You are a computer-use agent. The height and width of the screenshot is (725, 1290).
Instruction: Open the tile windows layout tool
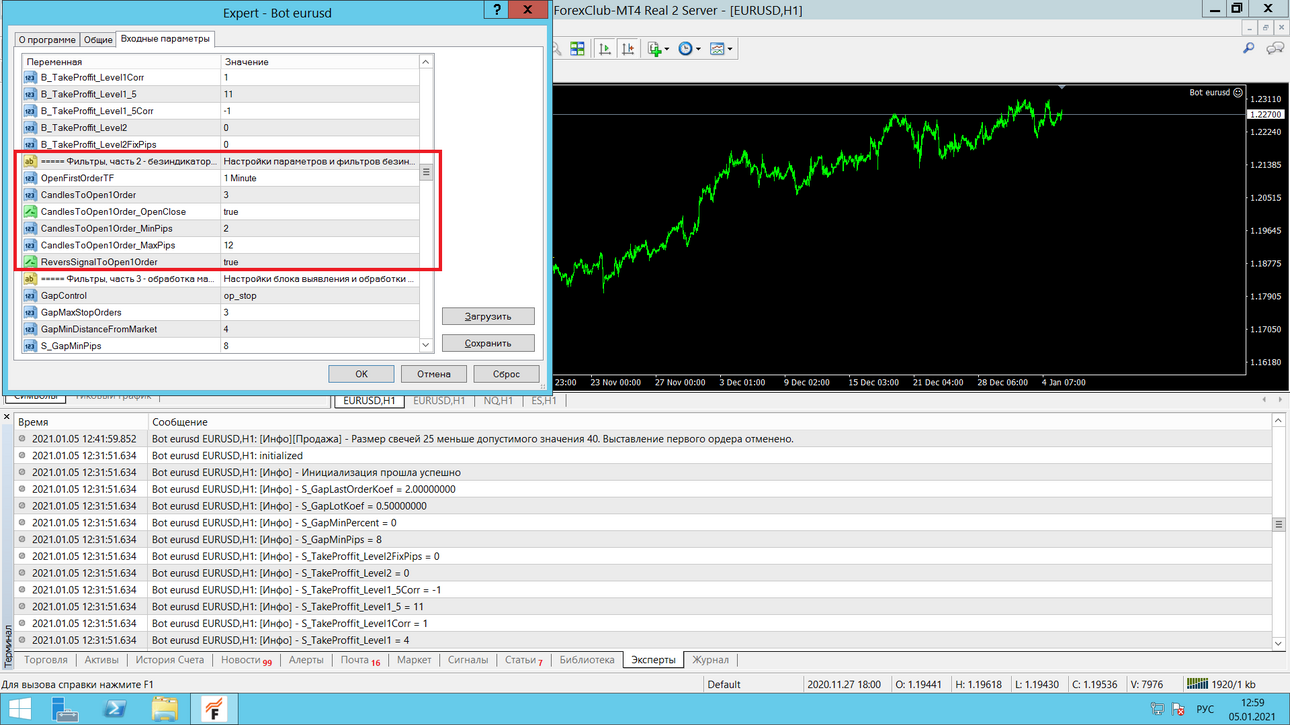577,48
